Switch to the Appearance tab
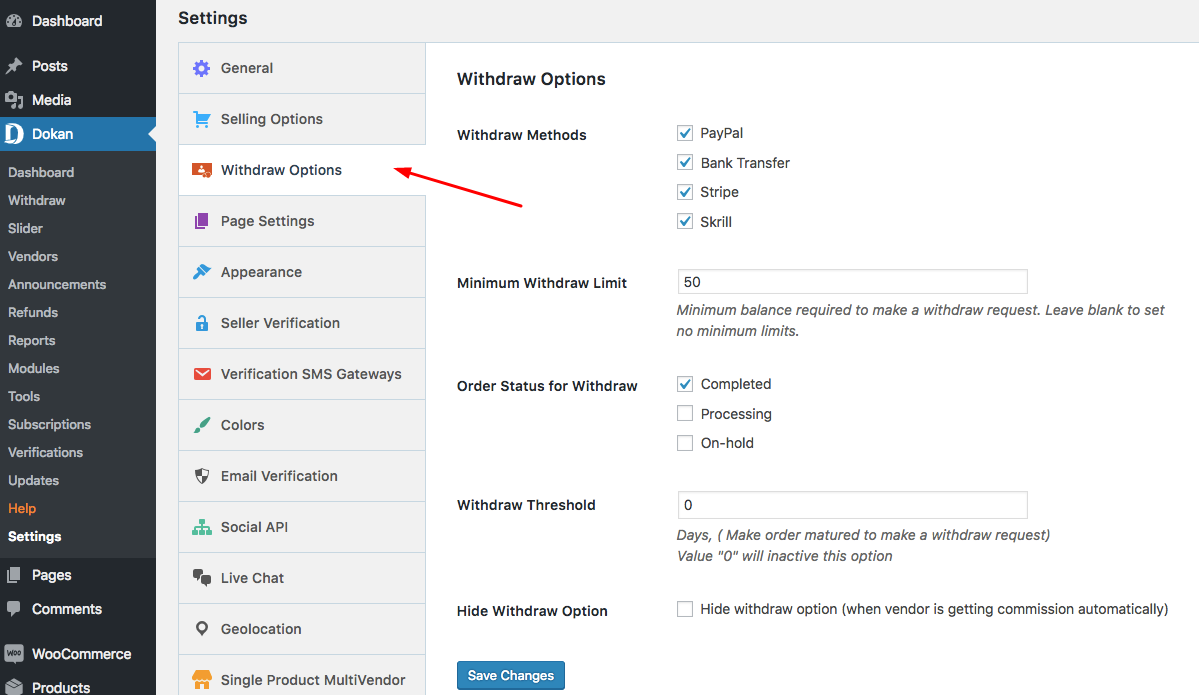The width and height of the screenshot is (1199, 695). point(302,272)
